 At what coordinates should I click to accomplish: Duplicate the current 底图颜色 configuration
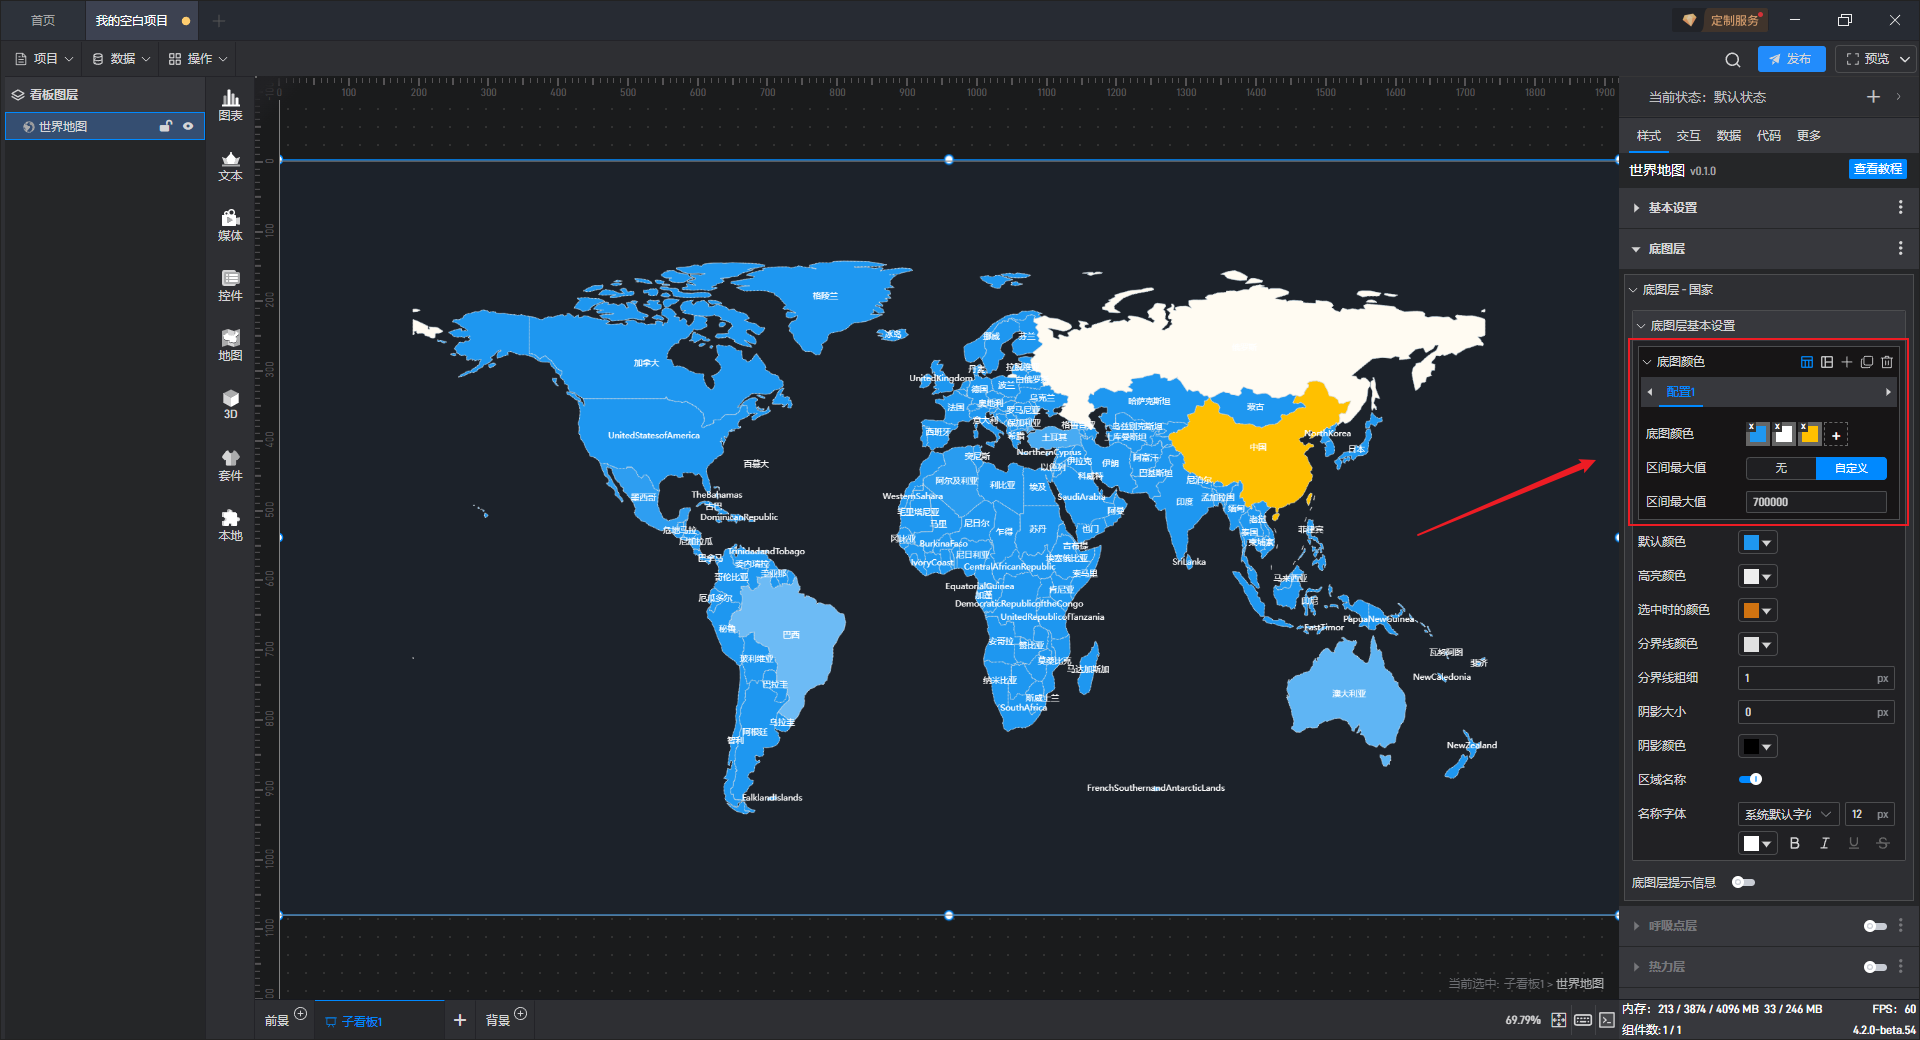point(1867,362)
